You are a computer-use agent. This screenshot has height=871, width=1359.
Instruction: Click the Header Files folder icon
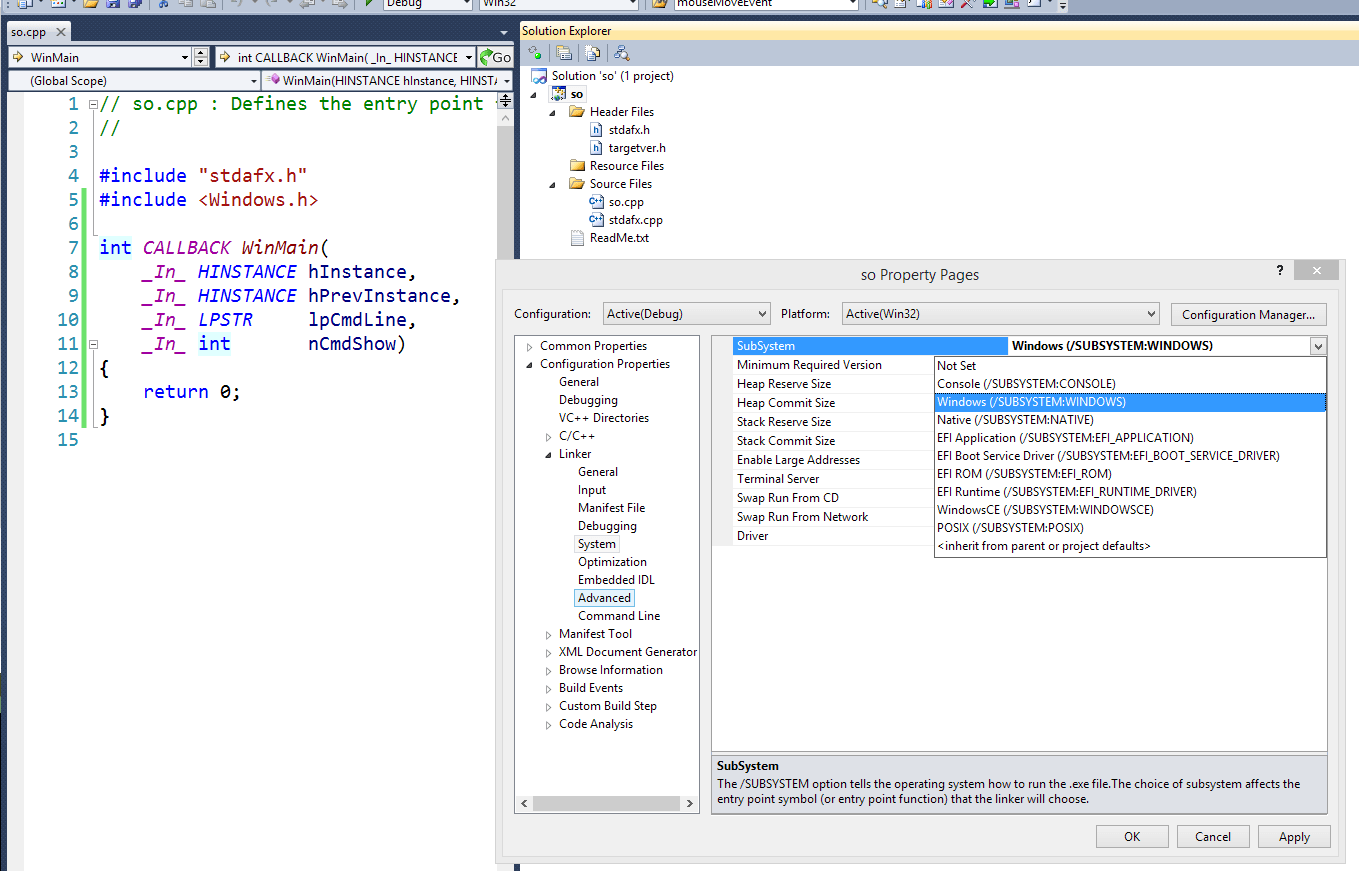[577, 112]
